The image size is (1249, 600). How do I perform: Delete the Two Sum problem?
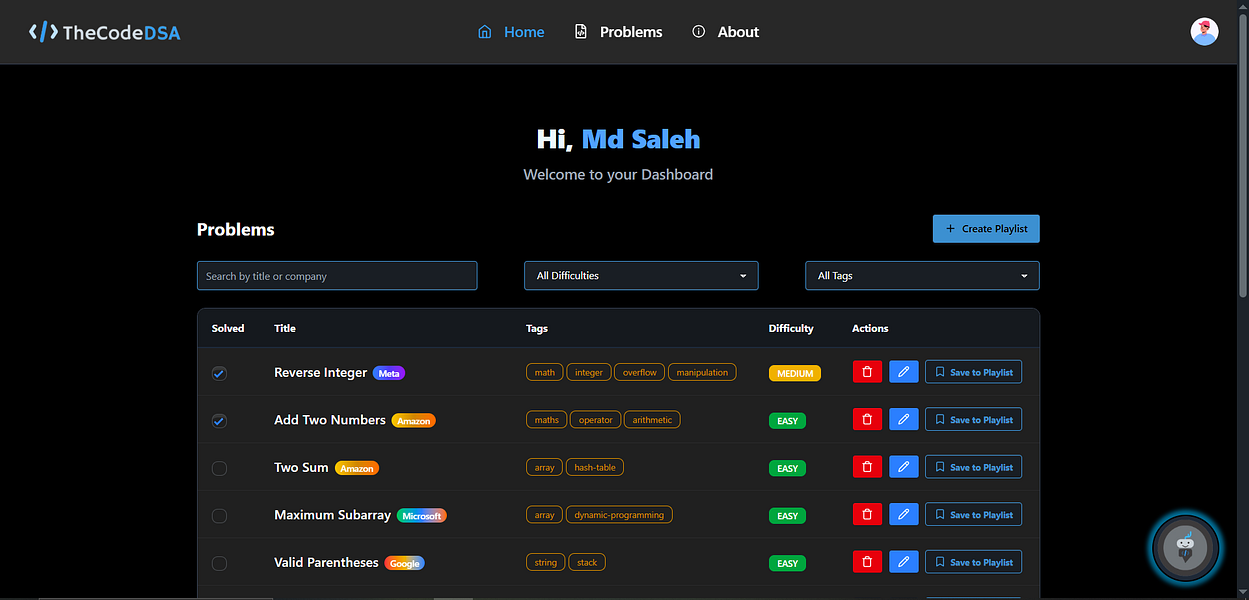pos(867,467)
